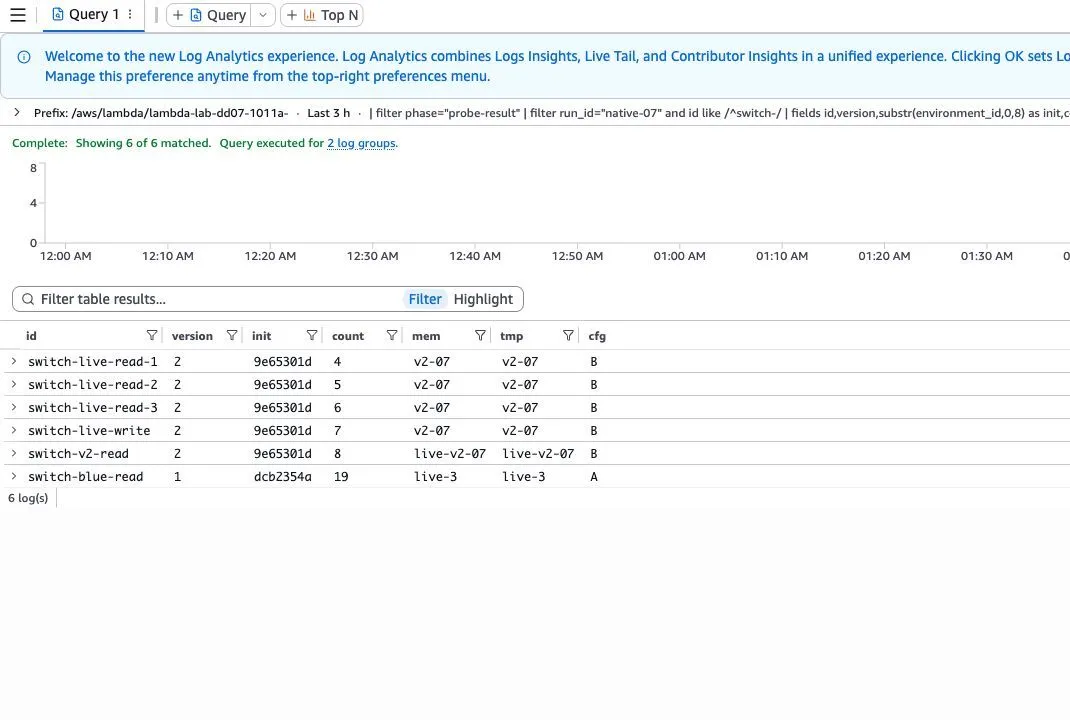Screen dimensions: 1070x720
Task: Click the 12:30 AM timeline label
Action: coord(373,256)
